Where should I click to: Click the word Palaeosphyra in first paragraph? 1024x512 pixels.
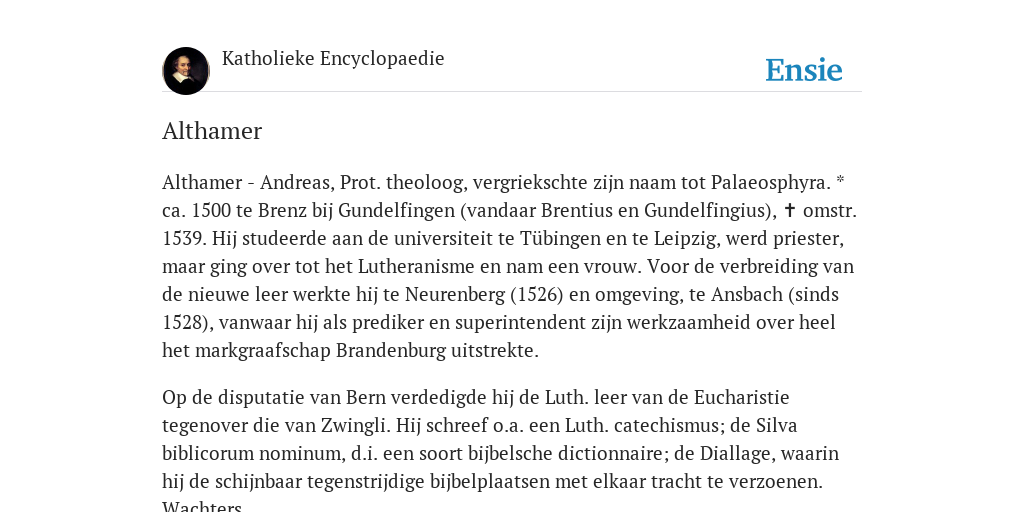click(771, 182)
